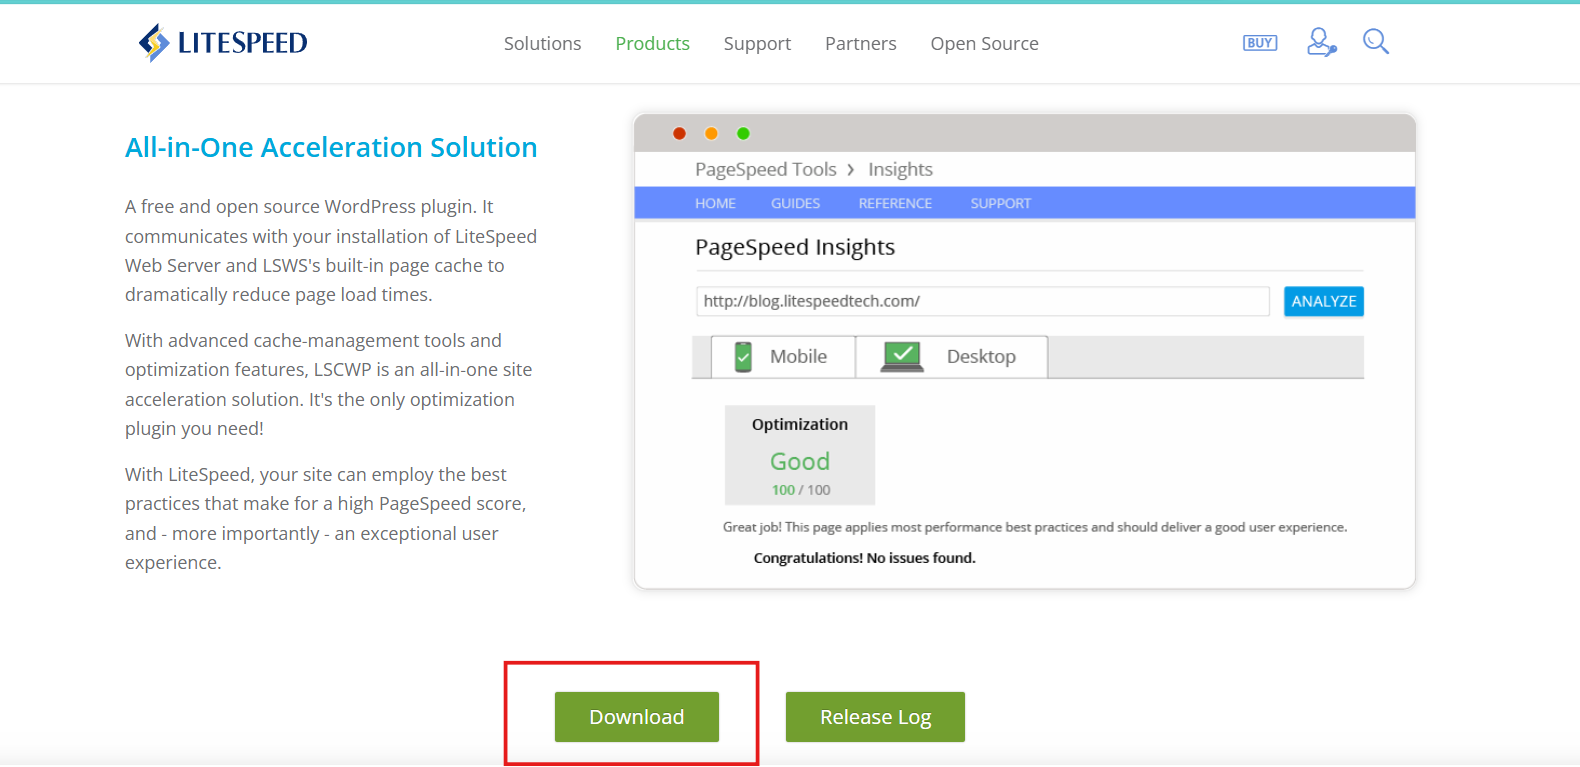
Task: Click the 'Congratulations! No issues found.' text
Action: coord(864,558)
